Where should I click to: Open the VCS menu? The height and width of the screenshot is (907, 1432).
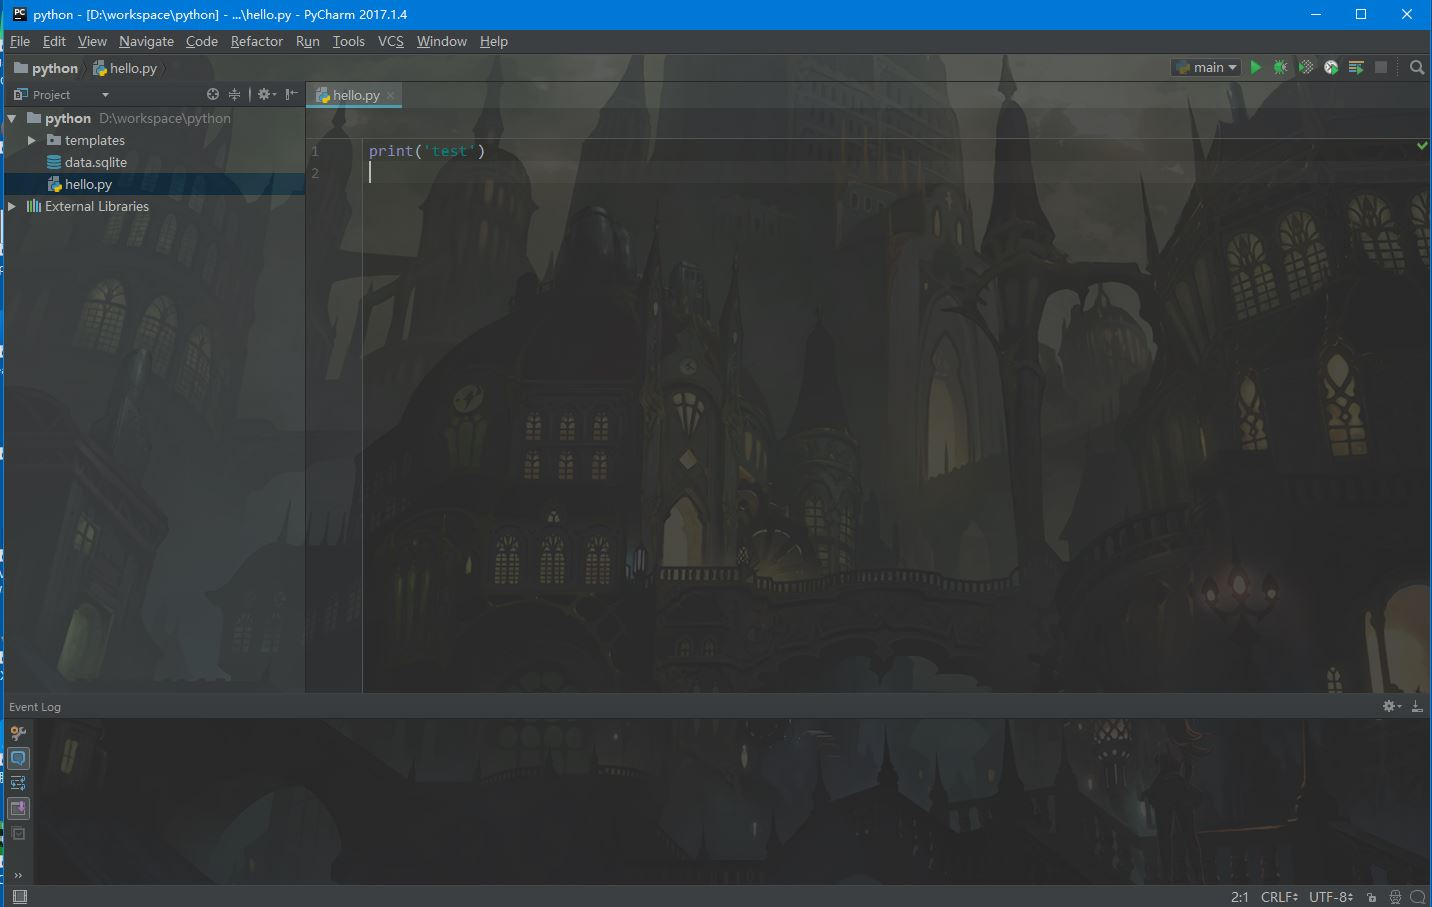[x=391, y=41]
